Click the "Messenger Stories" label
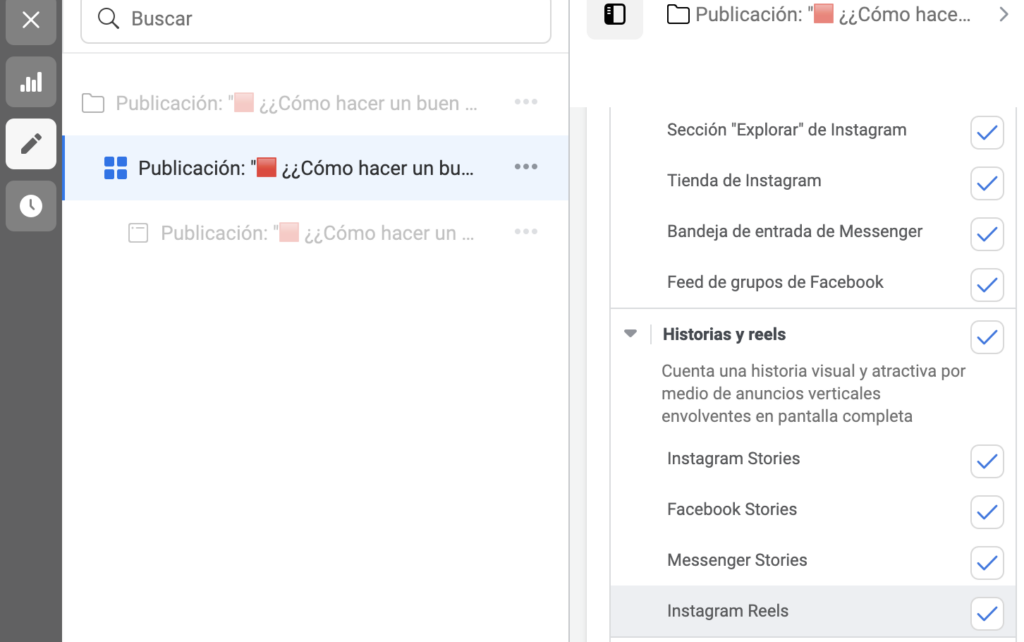Screen dimensions: 1024x642 pyautogui.click(x=737, y=560)
